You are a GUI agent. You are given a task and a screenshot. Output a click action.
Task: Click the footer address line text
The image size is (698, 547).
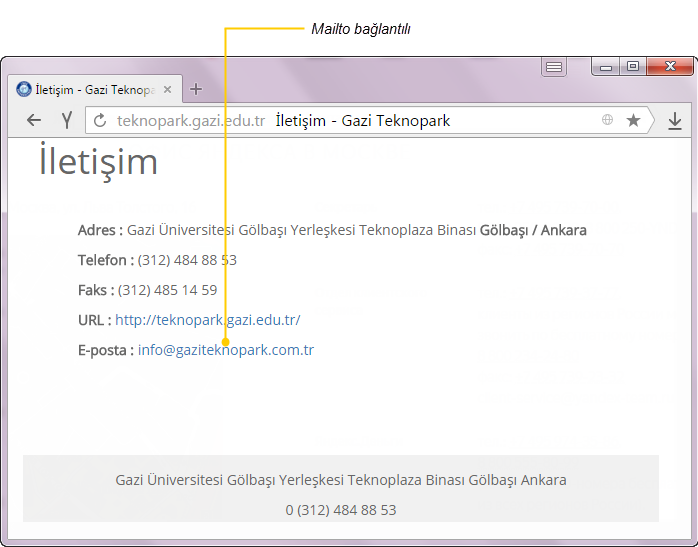coord(341,480)
